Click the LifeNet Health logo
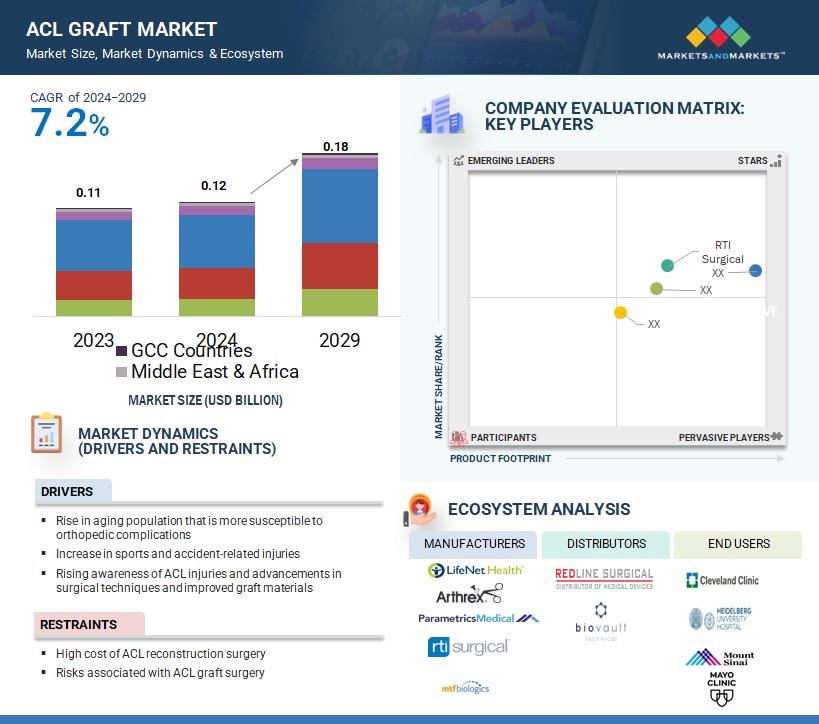This screenshot has height=724, width=819. pyautogui.click(x=475, y=570)
